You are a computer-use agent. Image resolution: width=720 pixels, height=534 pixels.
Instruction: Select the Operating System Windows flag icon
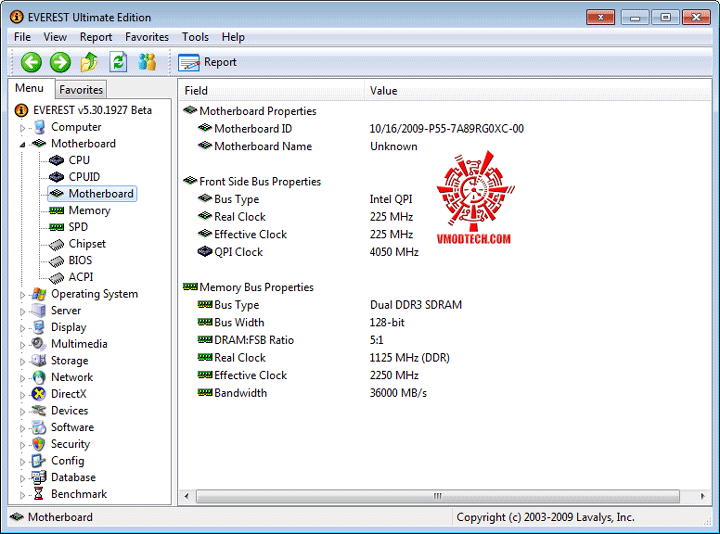click(39, 294)
